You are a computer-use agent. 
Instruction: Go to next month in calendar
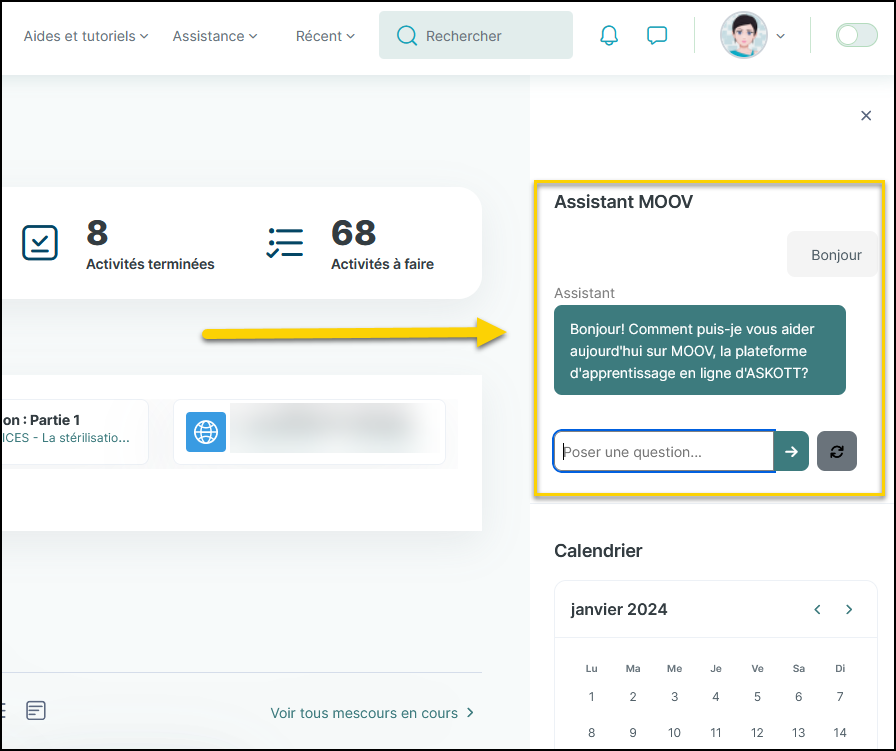coord(849,609)
